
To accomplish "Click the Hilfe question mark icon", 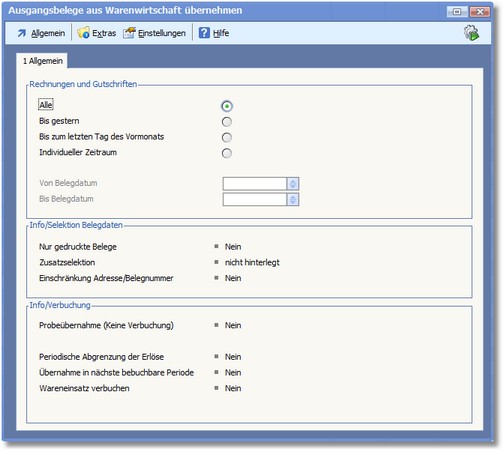I will click(204, 33).
